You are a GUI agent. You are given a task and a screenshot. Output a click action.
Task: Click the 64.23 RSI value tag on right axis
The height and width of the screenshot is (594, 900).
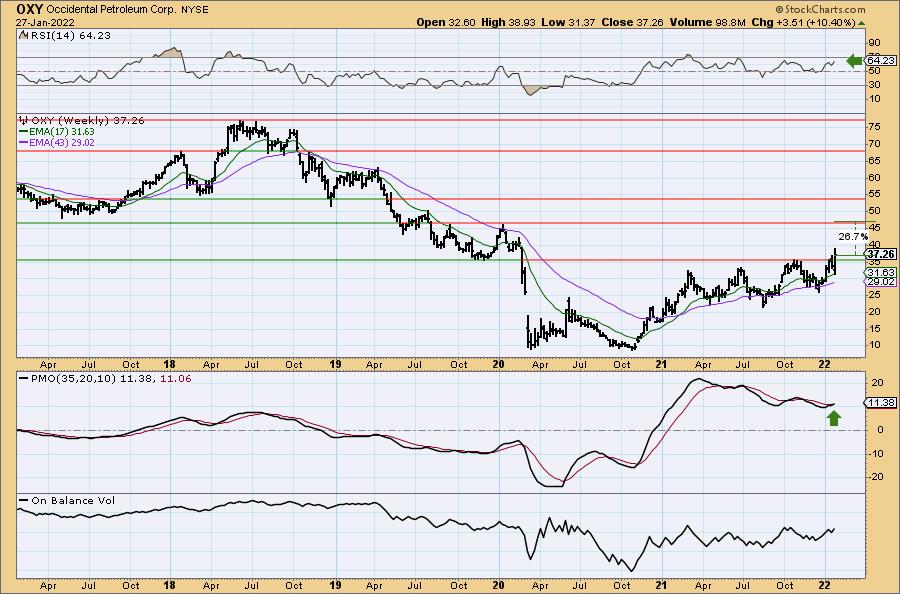click(x=881, y=60)
